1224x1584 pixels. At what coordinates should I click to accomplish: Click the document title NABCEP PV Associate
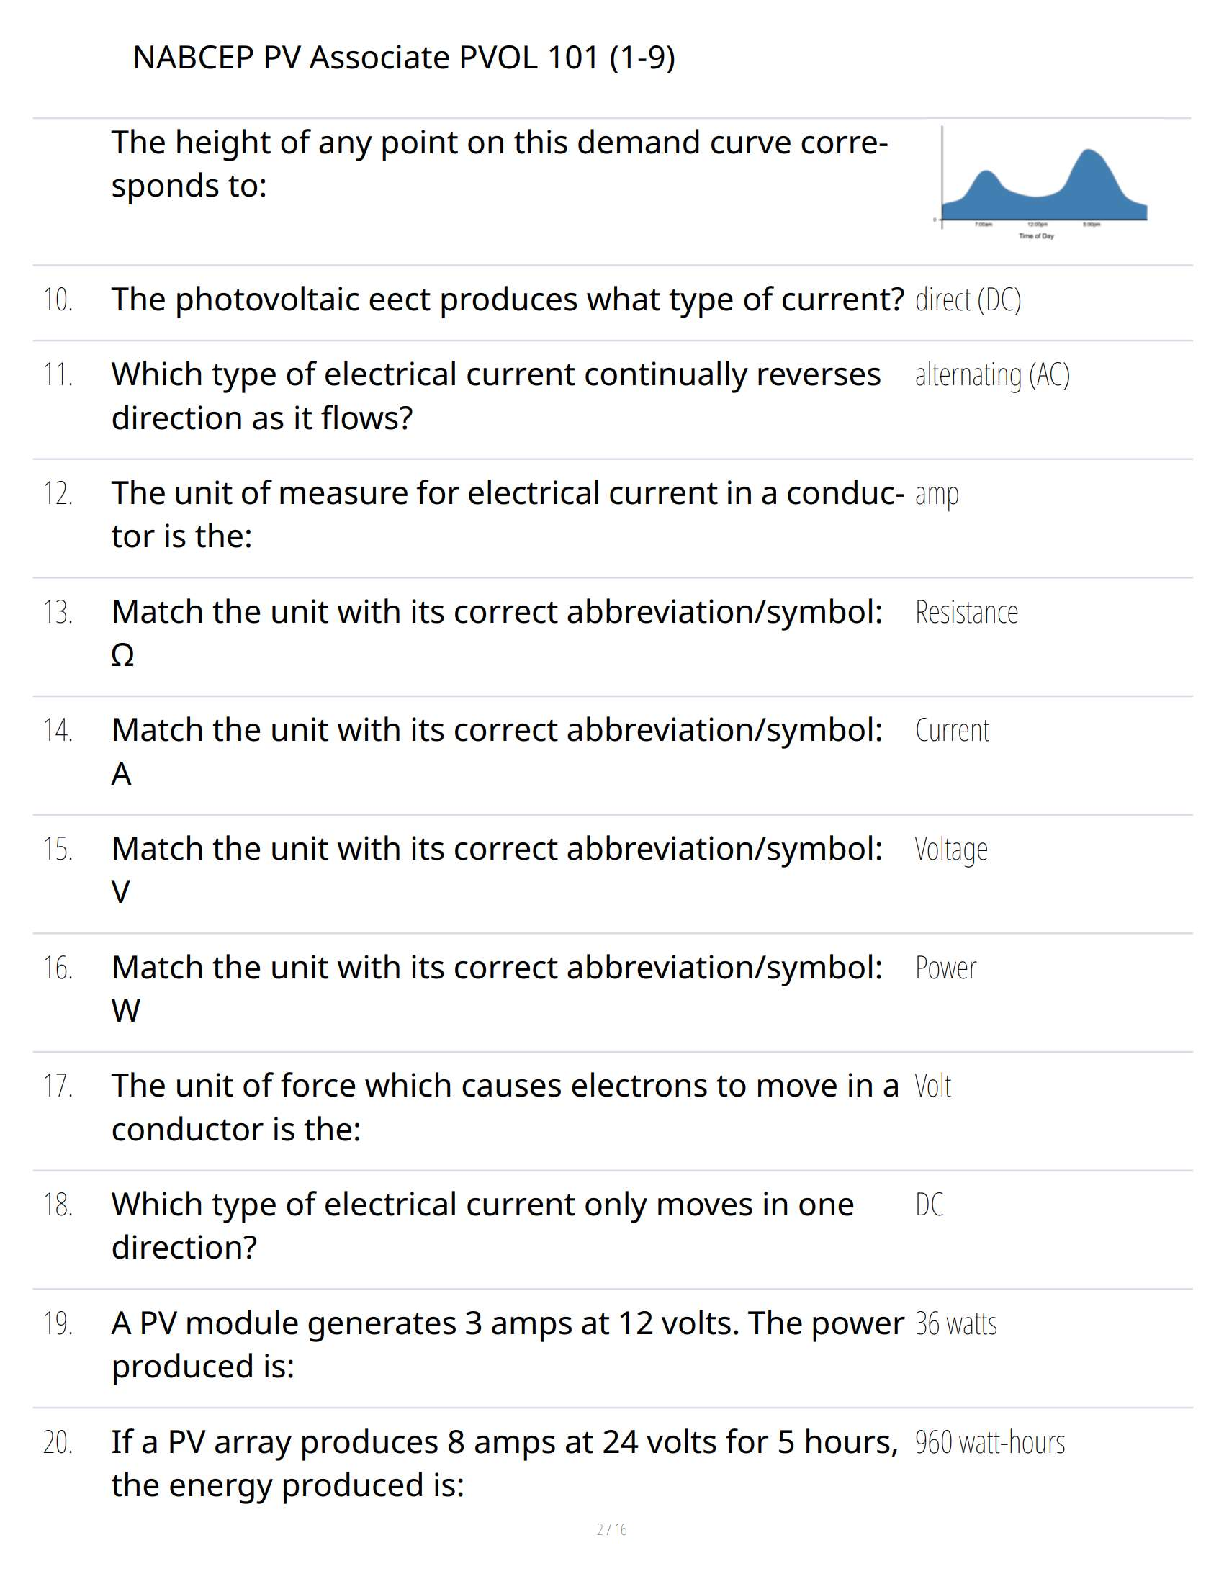[x=403, y=58]
